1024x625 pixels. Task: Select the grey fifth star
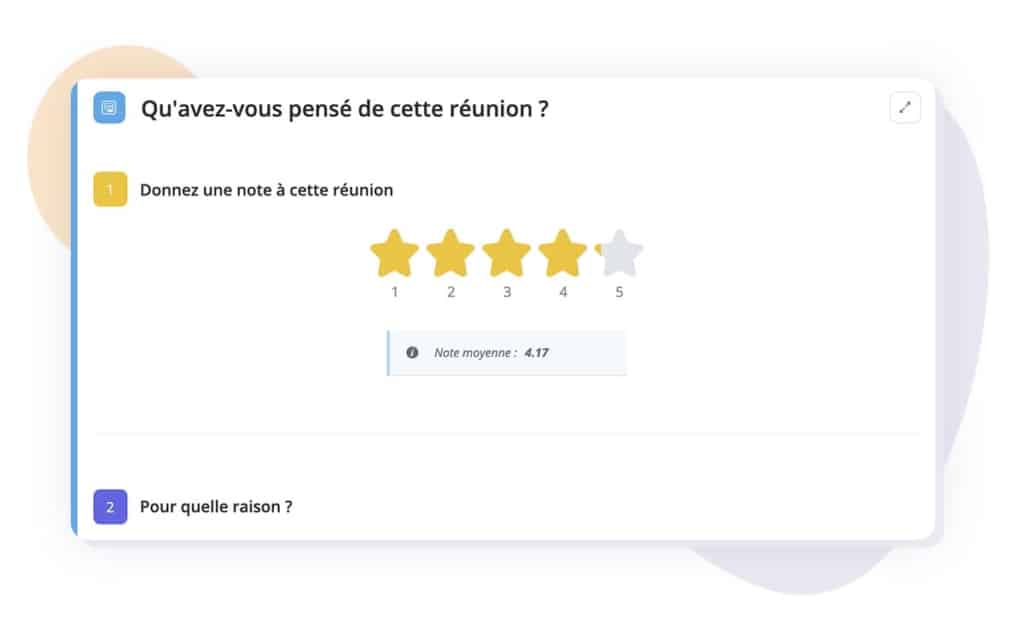[x=619, y=253]
